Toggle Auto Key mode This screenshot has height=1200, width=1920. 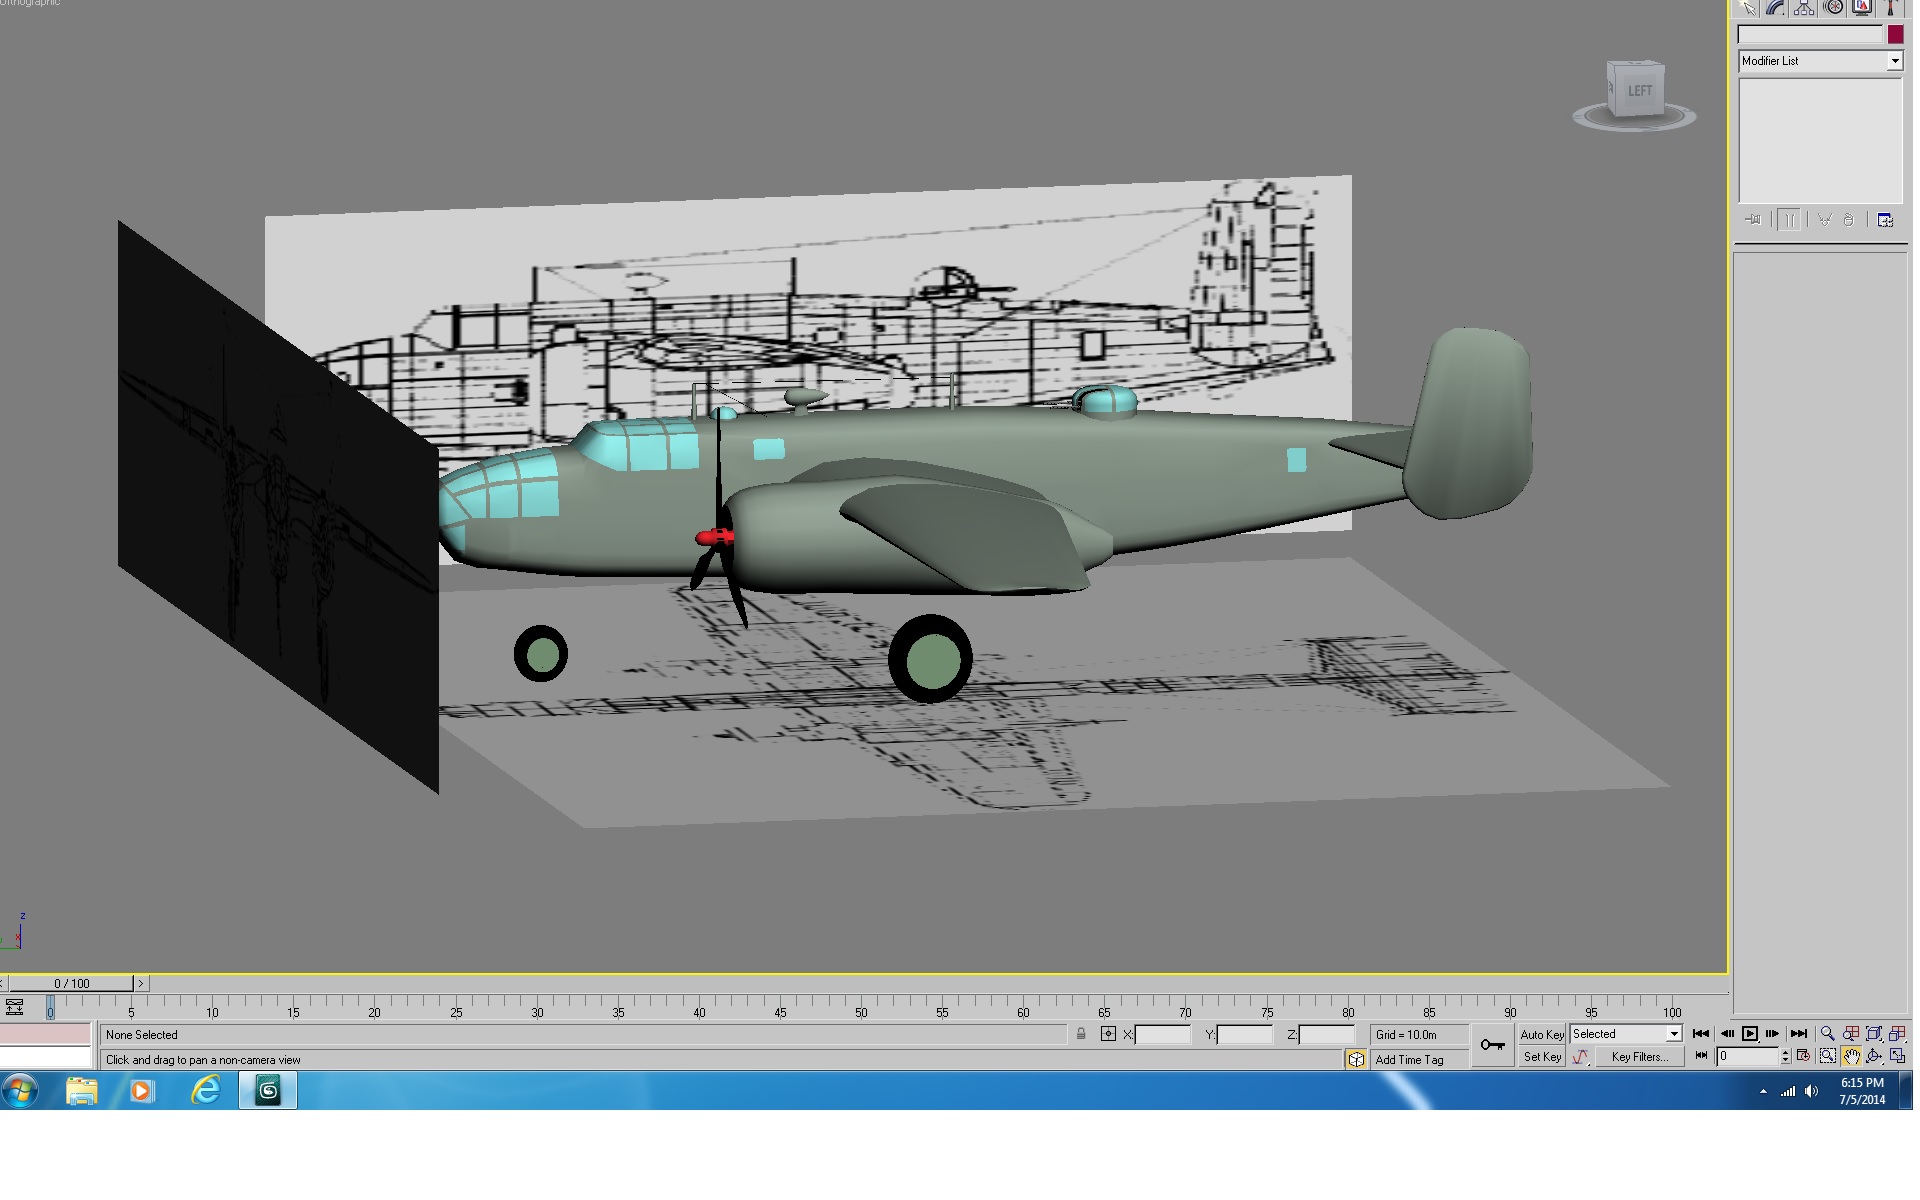[1542, 1035]
